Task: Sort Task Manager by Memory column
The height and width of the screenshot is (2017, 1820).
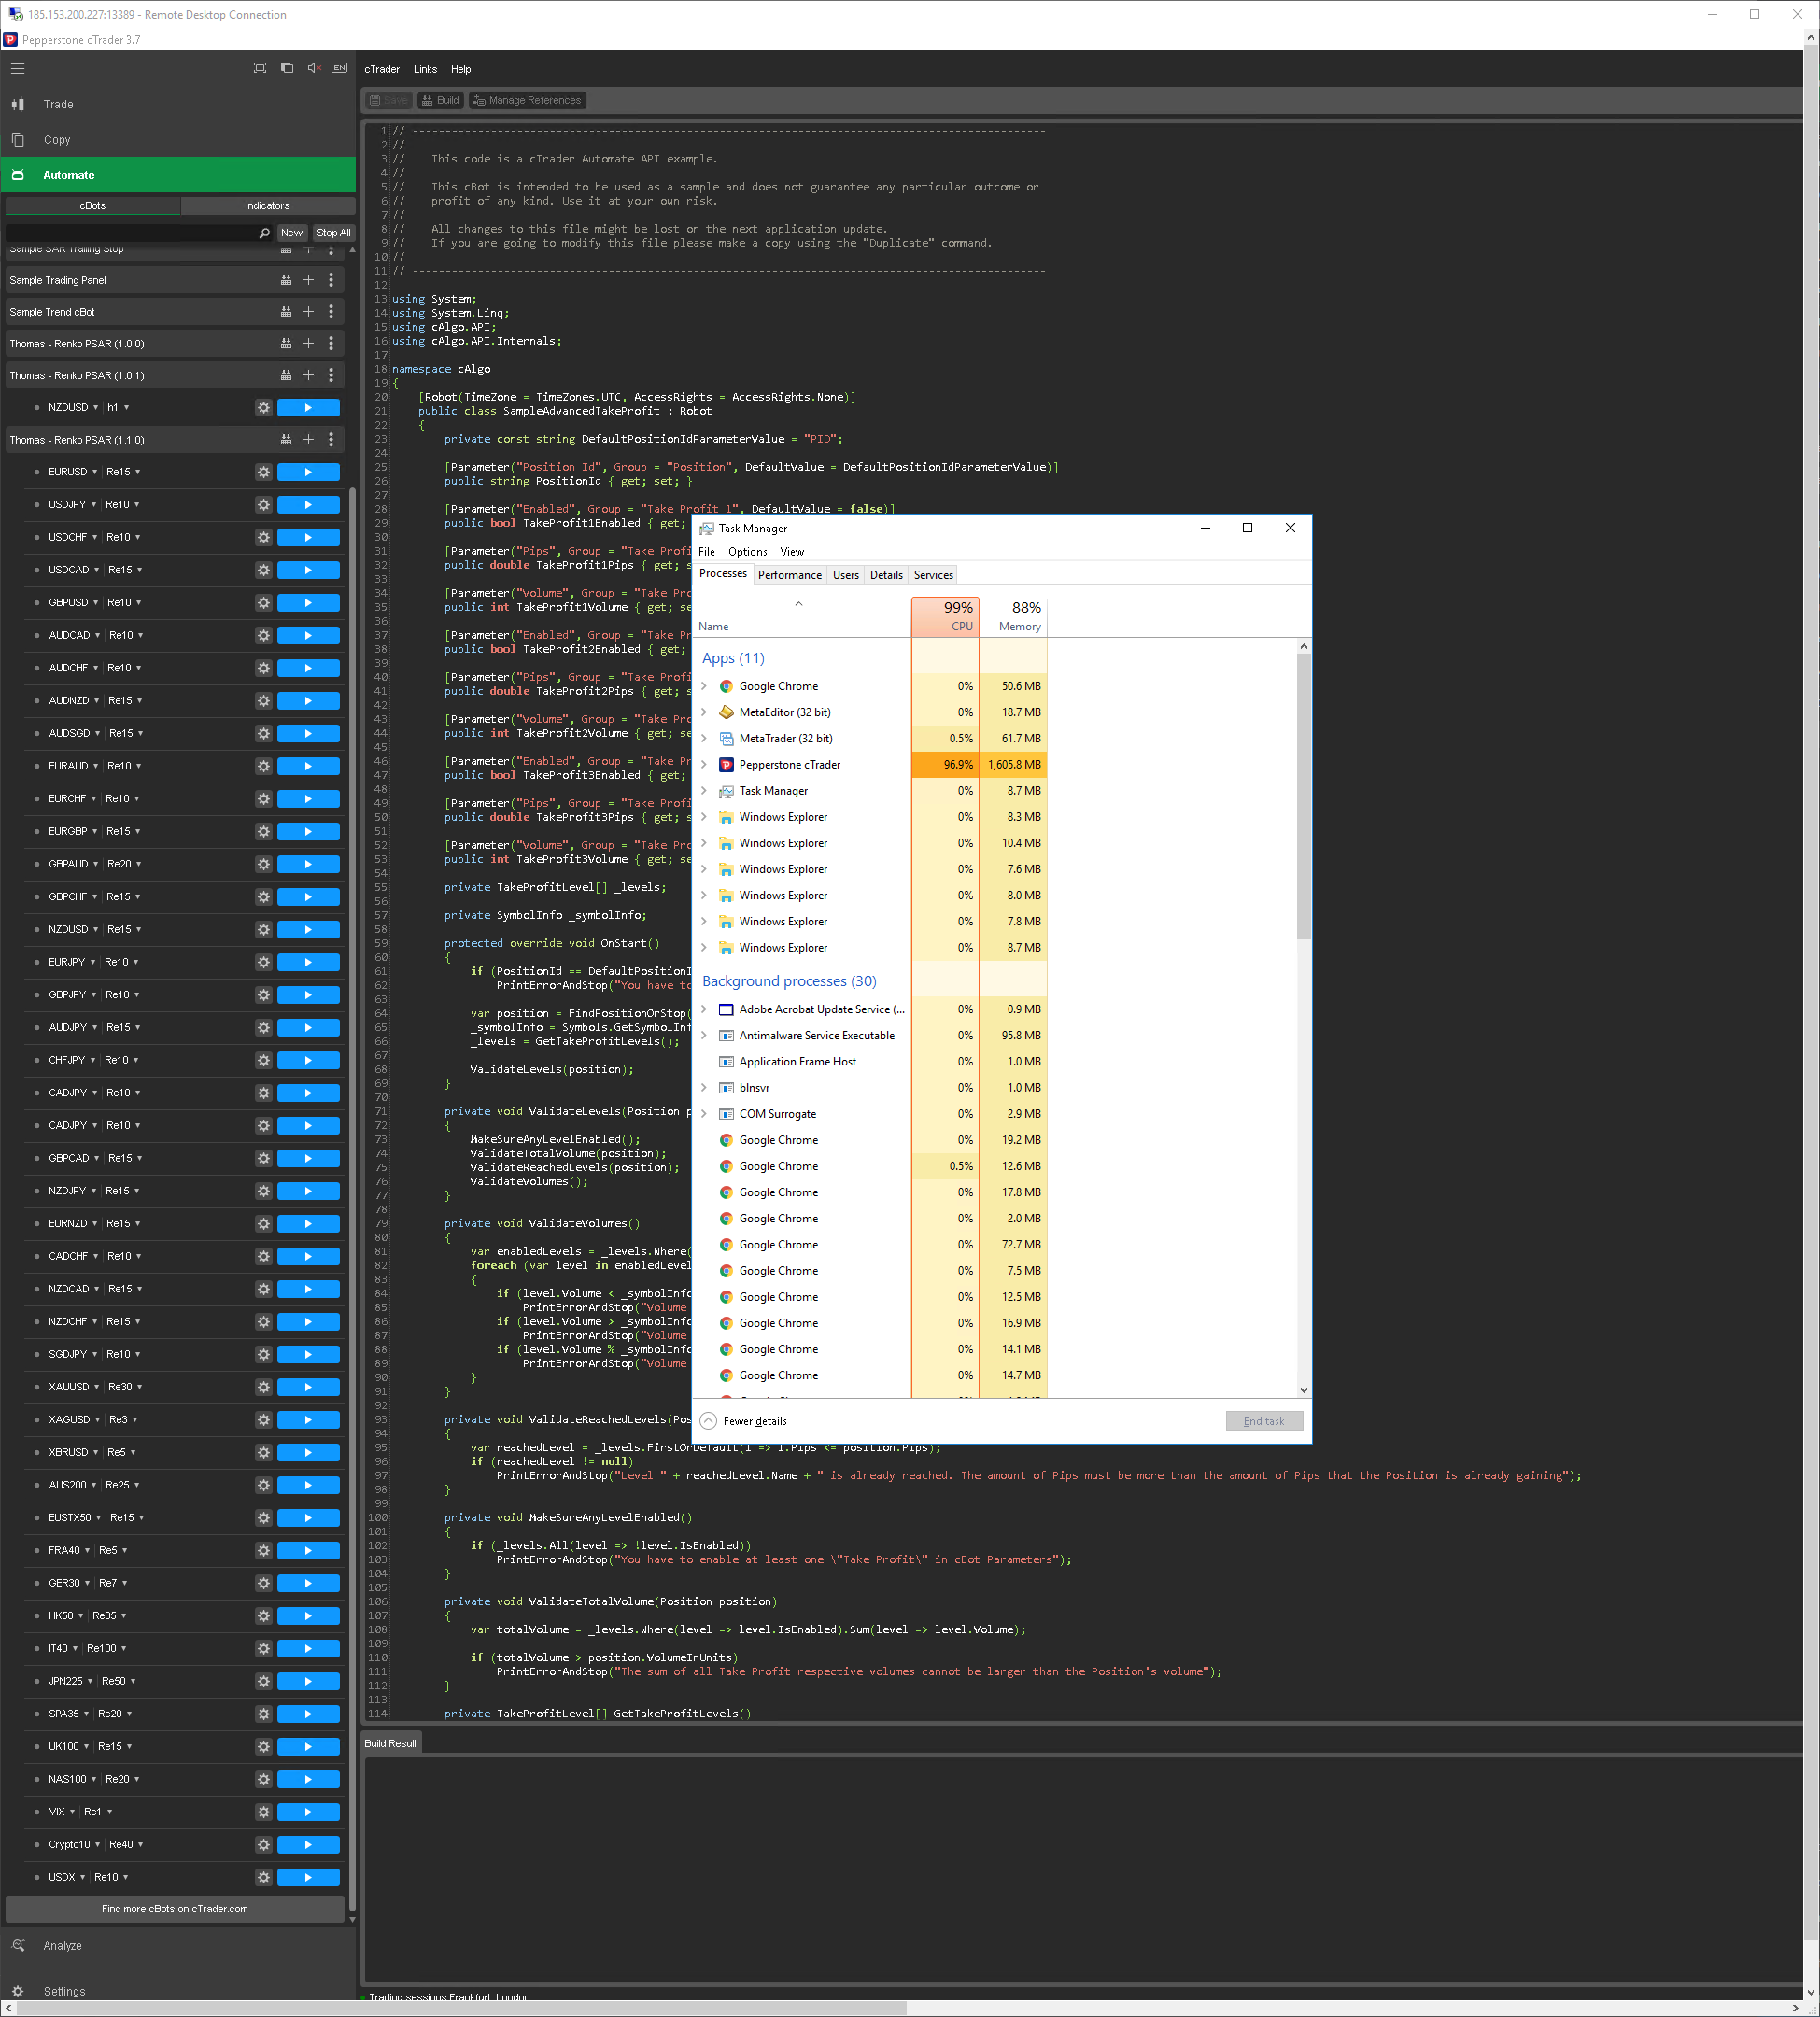Action: click(x=1013, y=616)
